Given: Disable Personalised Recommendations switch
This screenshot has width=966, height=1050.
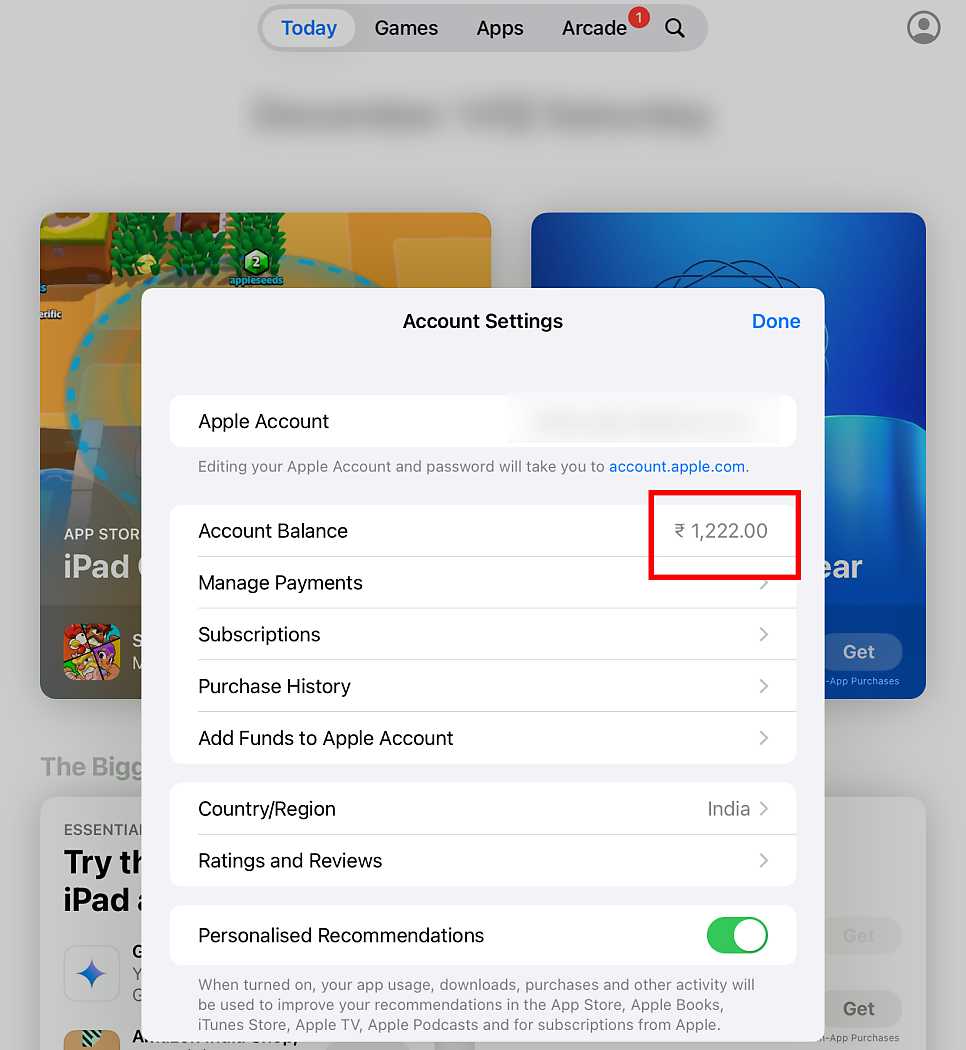Looking at the screenshot, I should coord(737,935).
